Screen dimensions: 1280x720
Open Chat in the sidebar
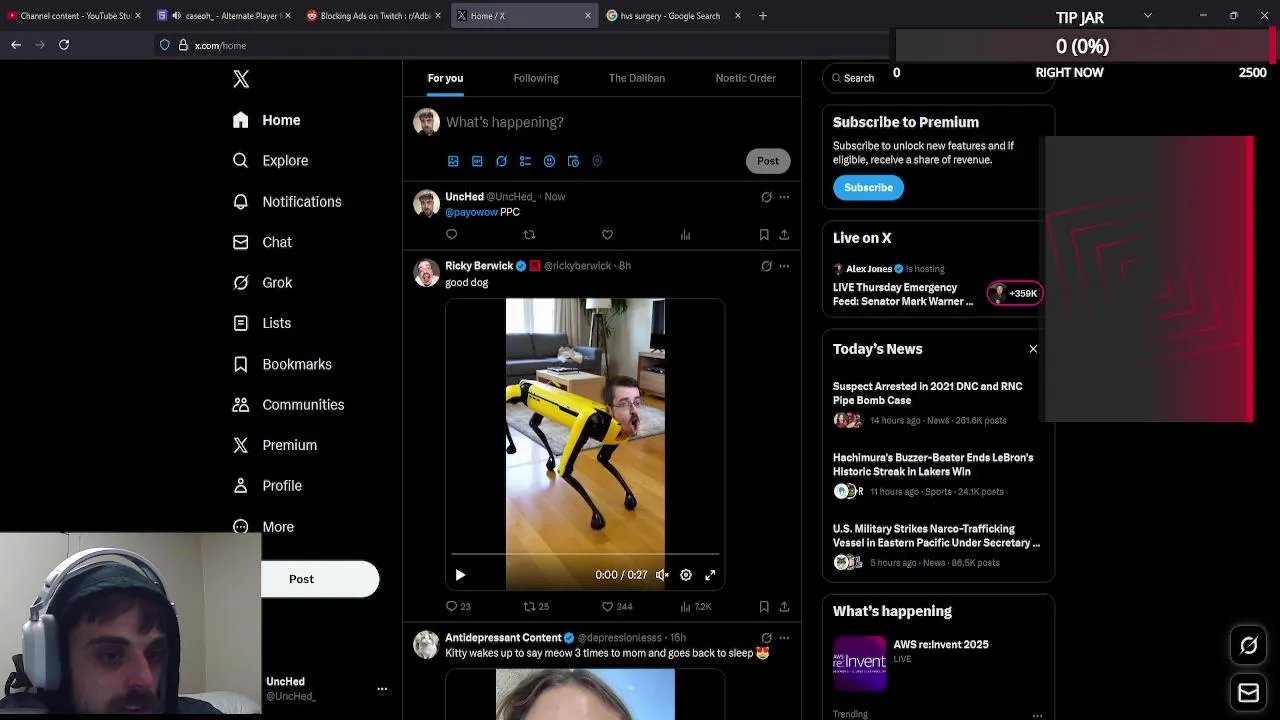pos(262,242)
